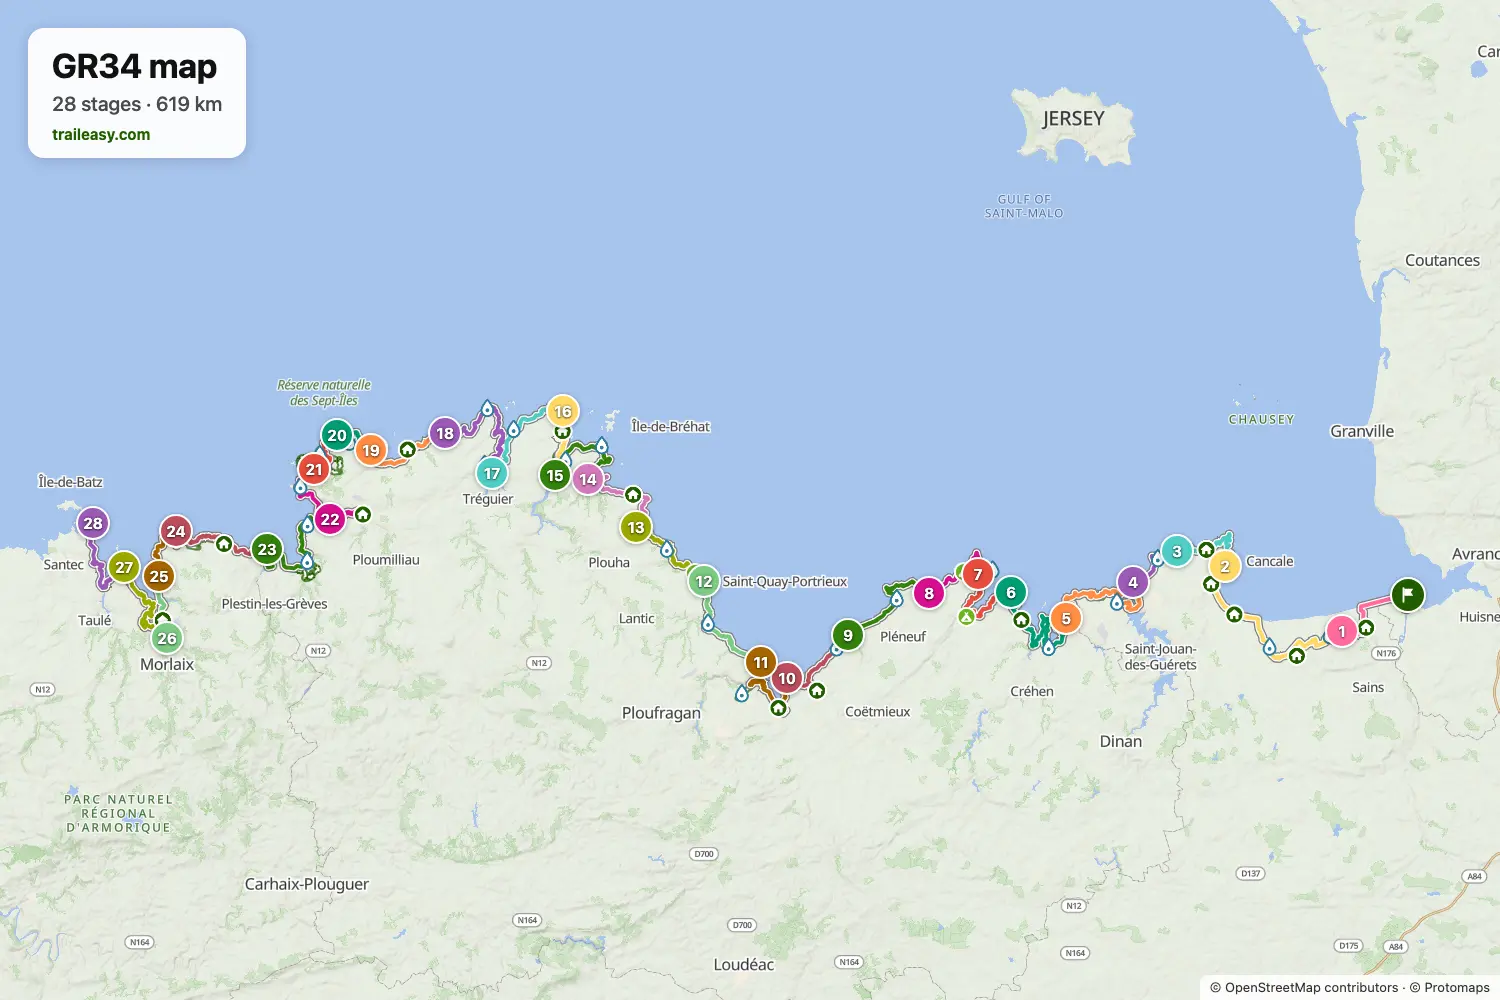The image size is (1500, 1000).
Task: Select the brown stage 11 marker
Action: [761, 662]
